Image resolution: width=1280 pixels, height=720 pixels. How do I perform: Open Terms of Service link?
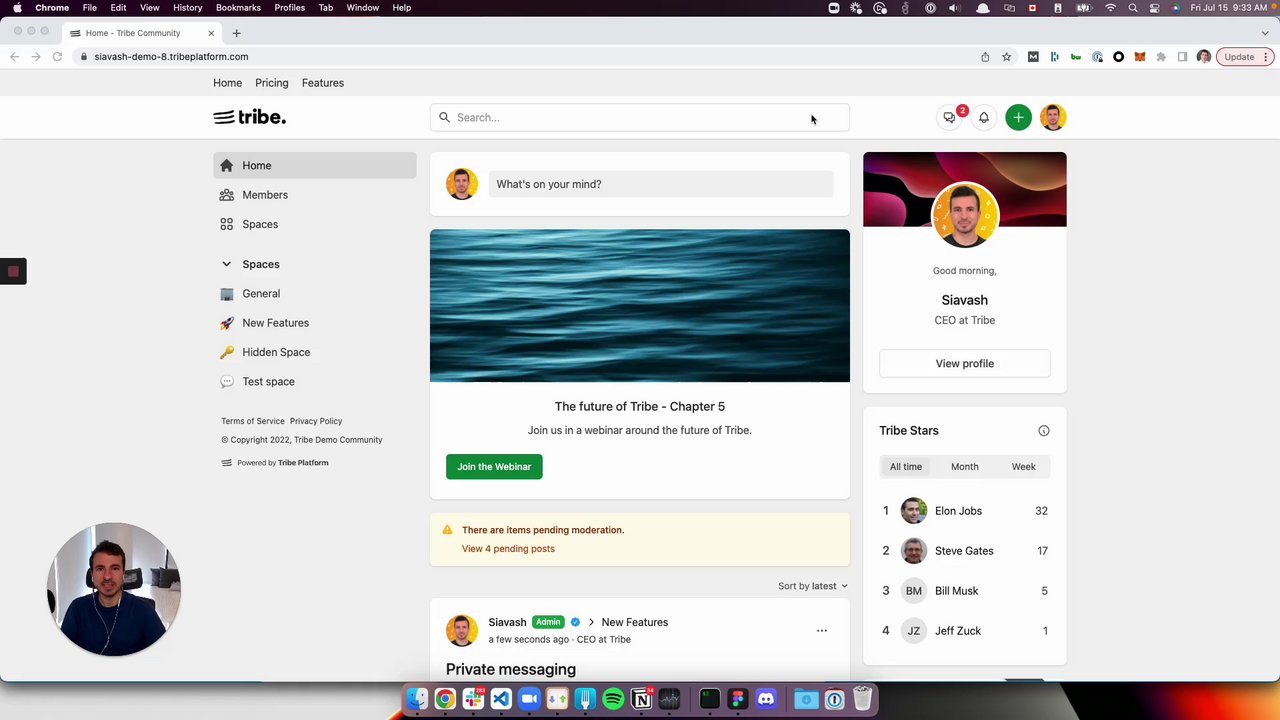(x=253, y=421)
